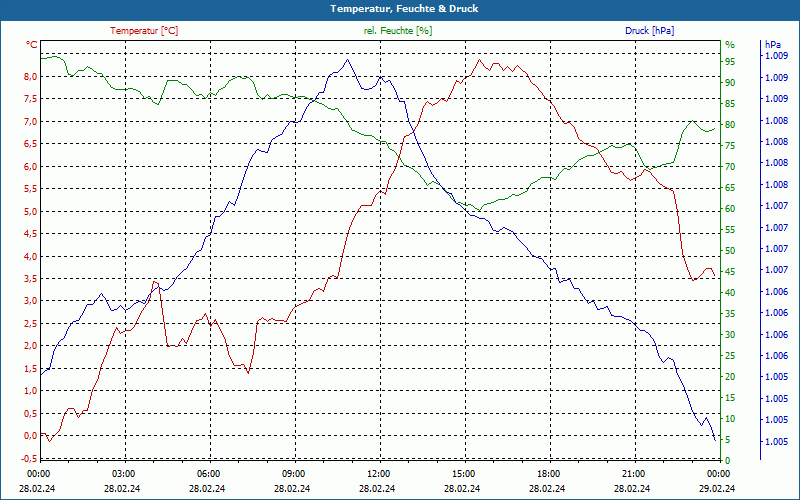Click the '00:00' label above the 29.02.24 date
800x500 pixels.
pyautogui.click(x=719, y=473)
